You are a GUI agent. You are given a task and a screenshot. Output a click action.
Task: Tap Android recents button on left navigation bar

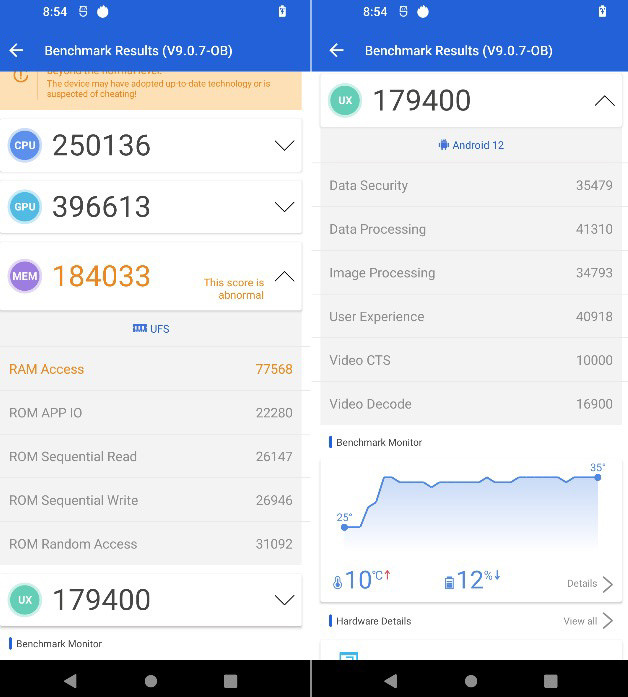tap(230, 681)
